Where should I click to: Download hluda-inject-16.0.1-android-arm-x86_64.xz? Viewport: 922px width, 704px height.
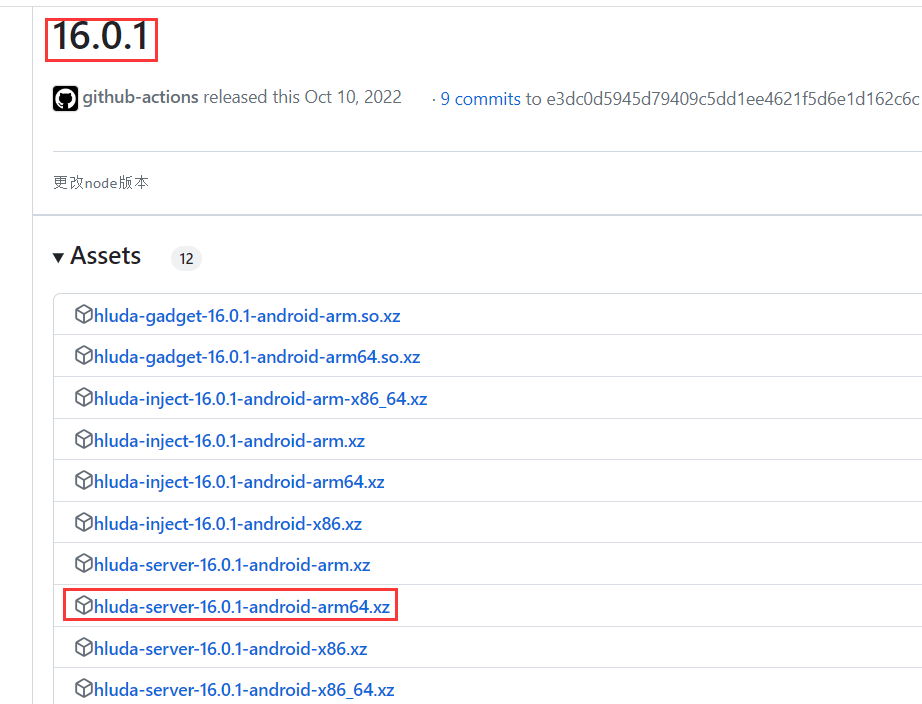coord(260,399)
